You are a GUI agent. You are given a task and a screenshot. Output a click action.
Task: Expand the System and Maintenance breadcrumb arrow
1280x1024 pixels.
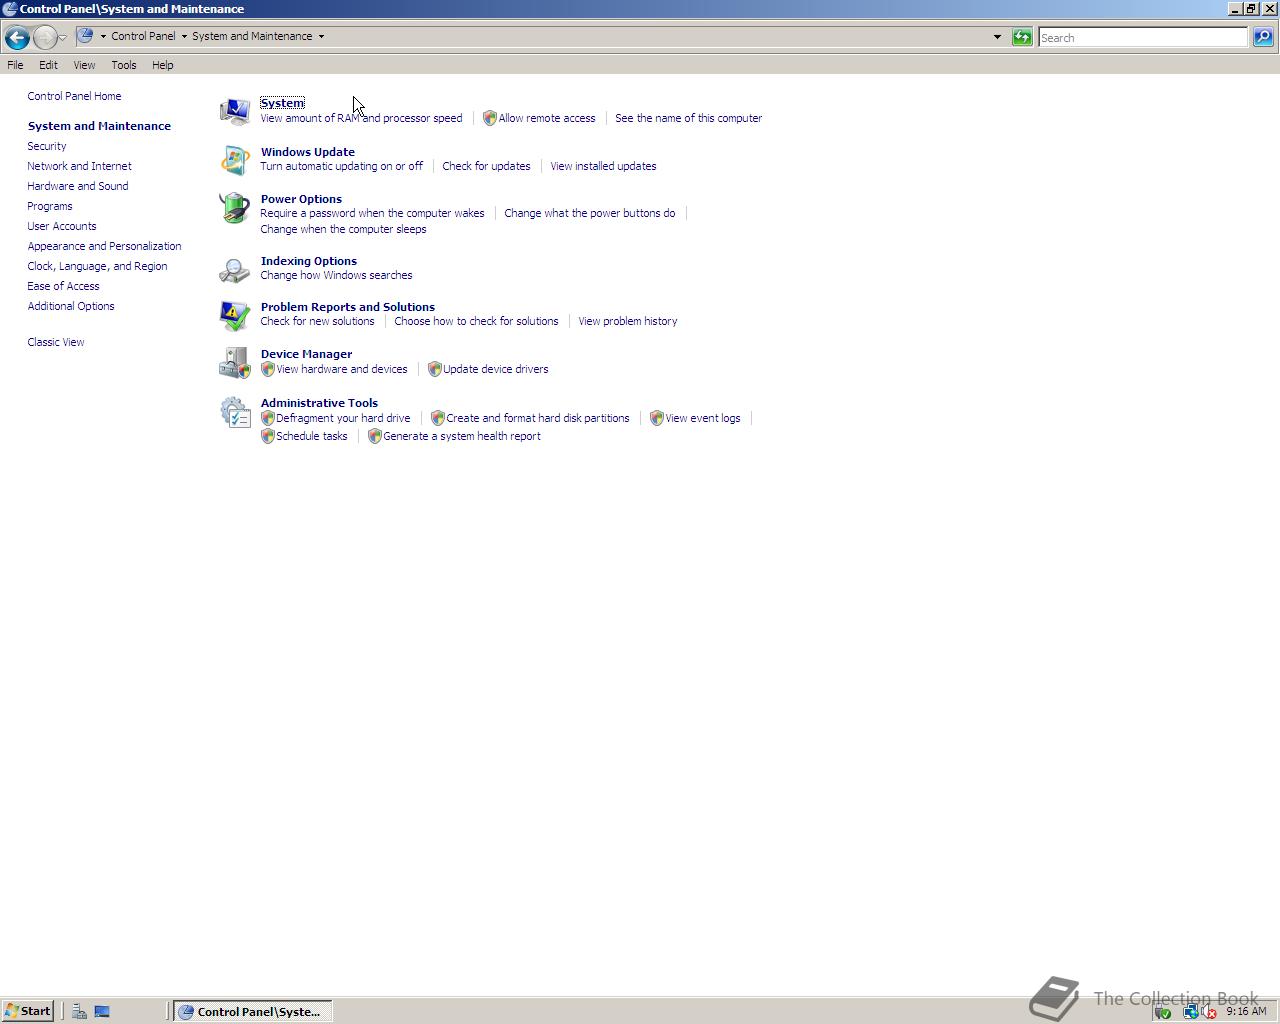click(321, 36)
